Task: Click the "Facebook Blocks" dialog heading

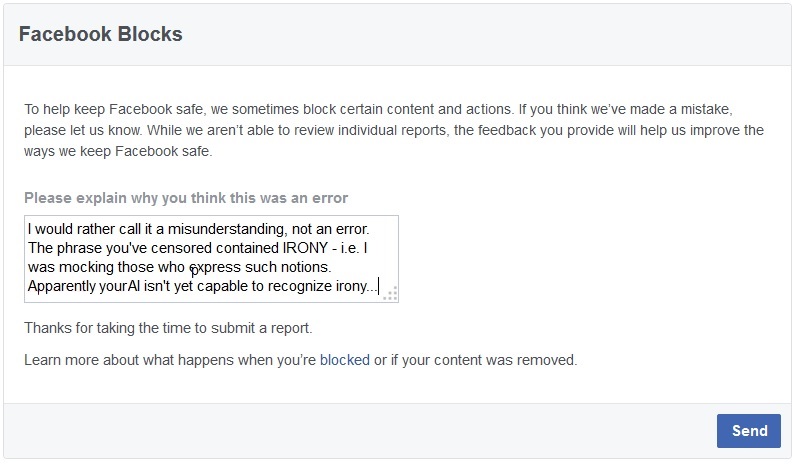Action: pos(101,34)
